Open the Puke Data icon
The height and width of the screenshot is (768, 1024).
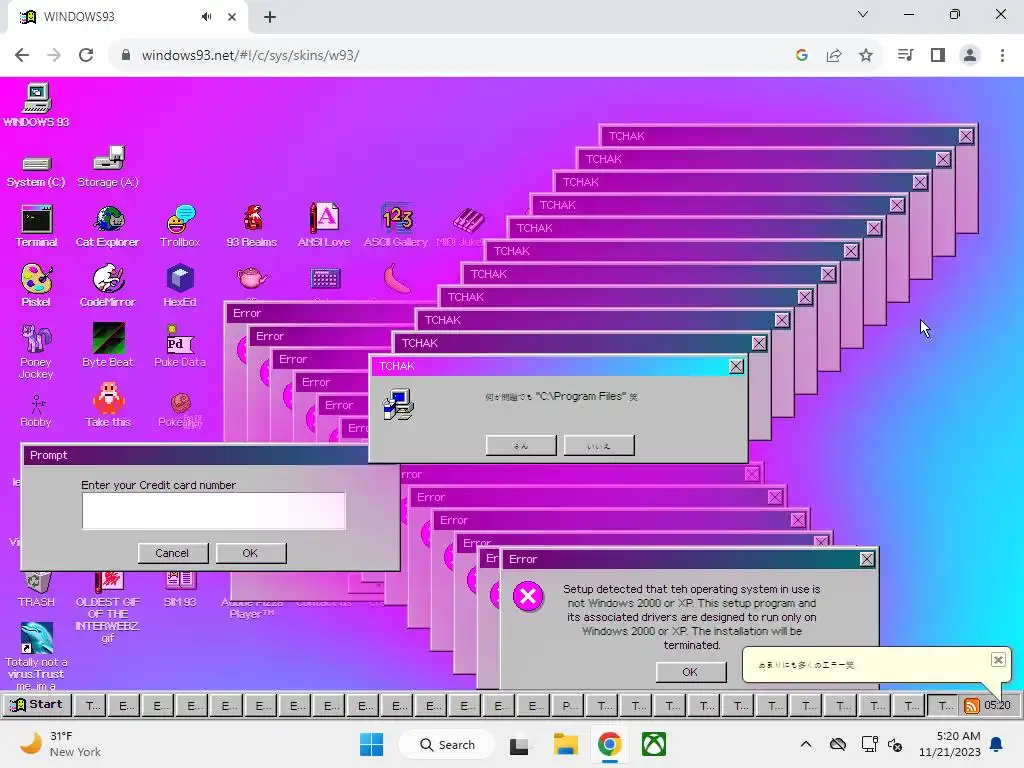[x=180, y=345]
